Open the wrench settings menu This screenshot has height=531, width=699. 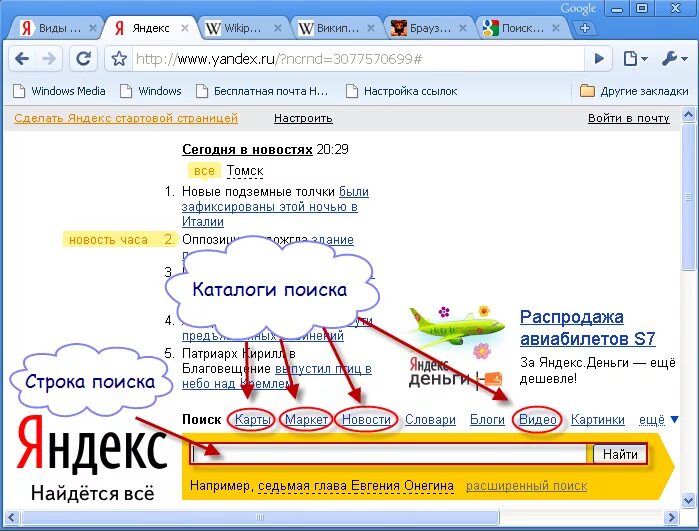coord(674,58)
